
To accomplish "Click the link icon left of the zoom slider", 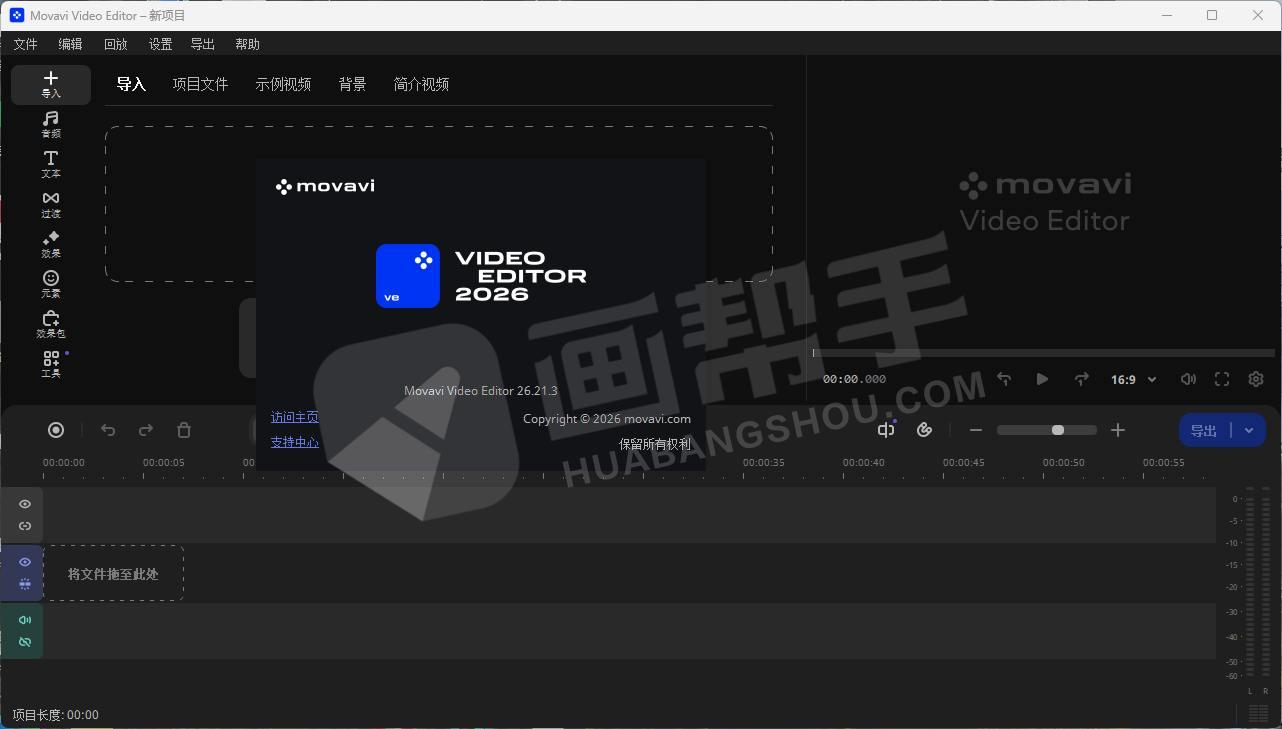I will 925,430.
